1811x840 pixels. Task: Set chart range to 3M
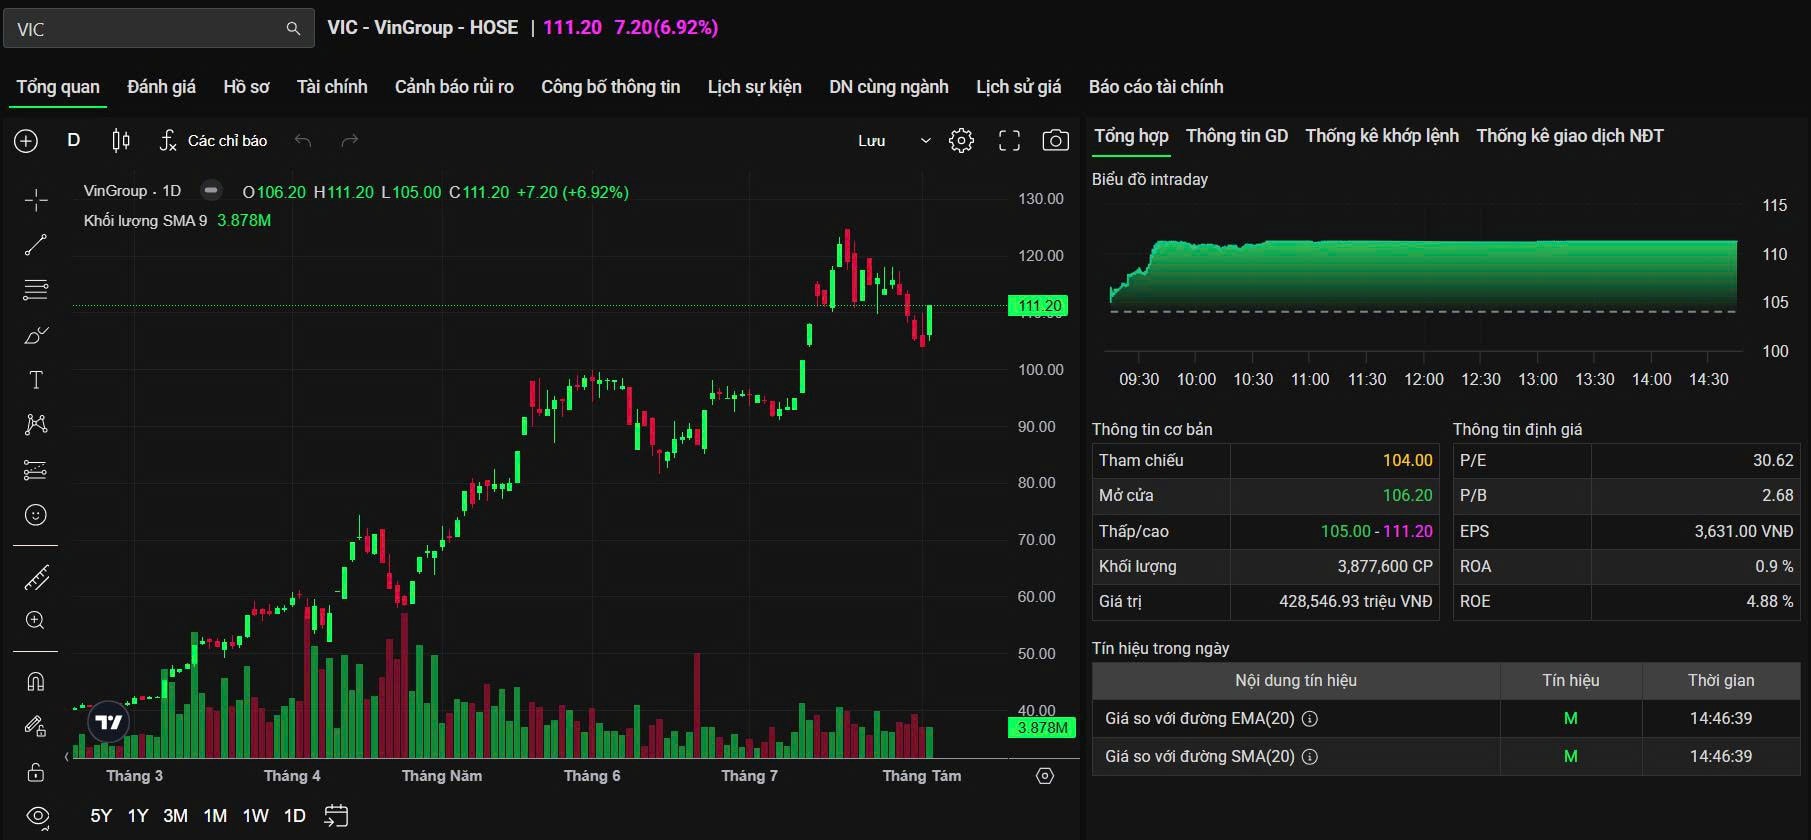pyautogui.click(x=175, y=816)
